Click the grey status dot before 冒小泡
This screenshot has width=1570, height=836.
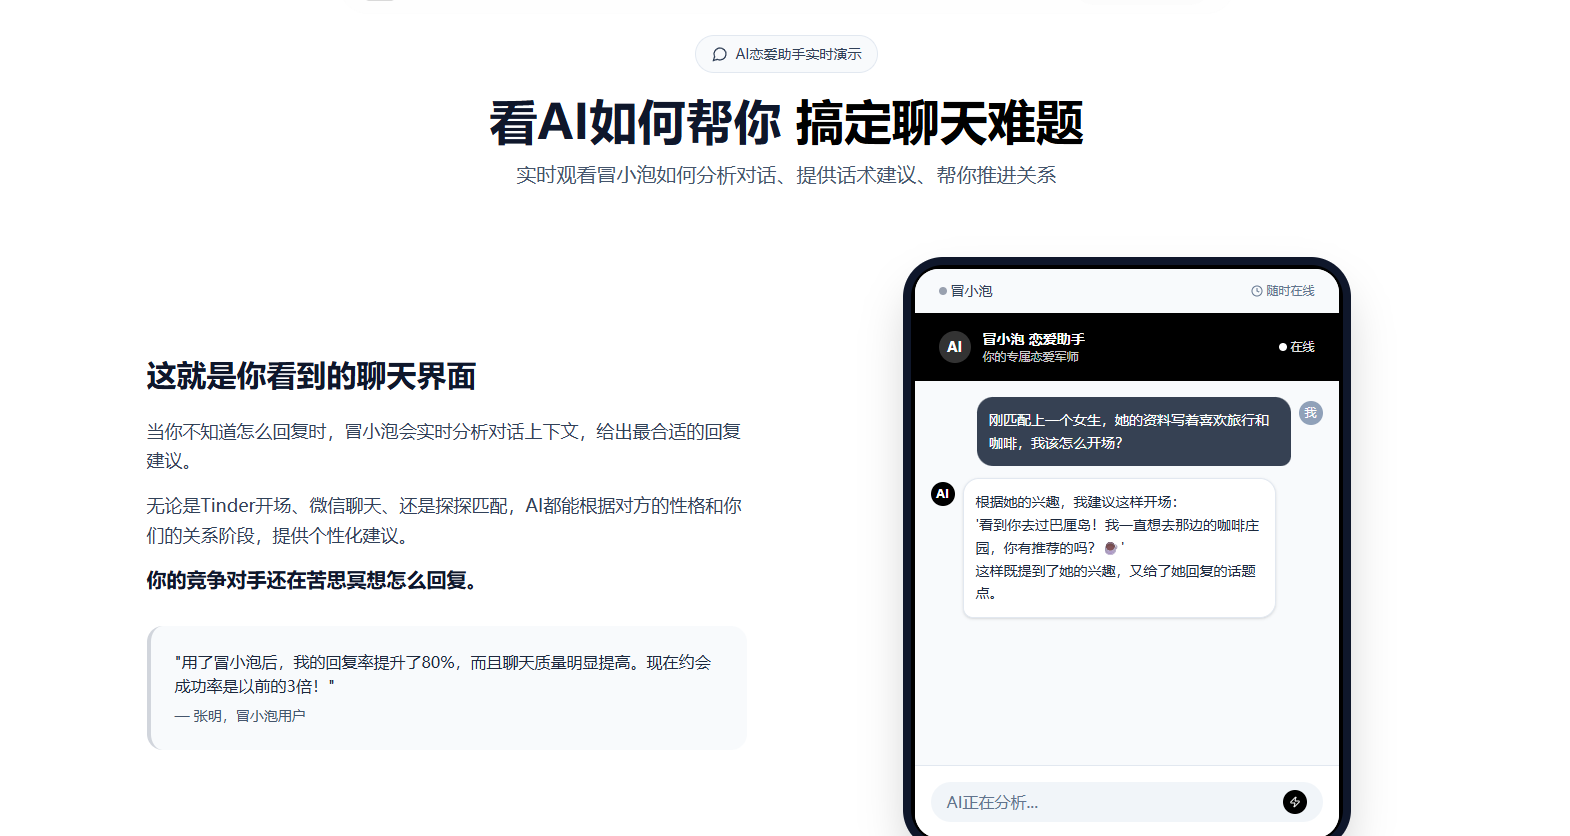tap(942, 291)
